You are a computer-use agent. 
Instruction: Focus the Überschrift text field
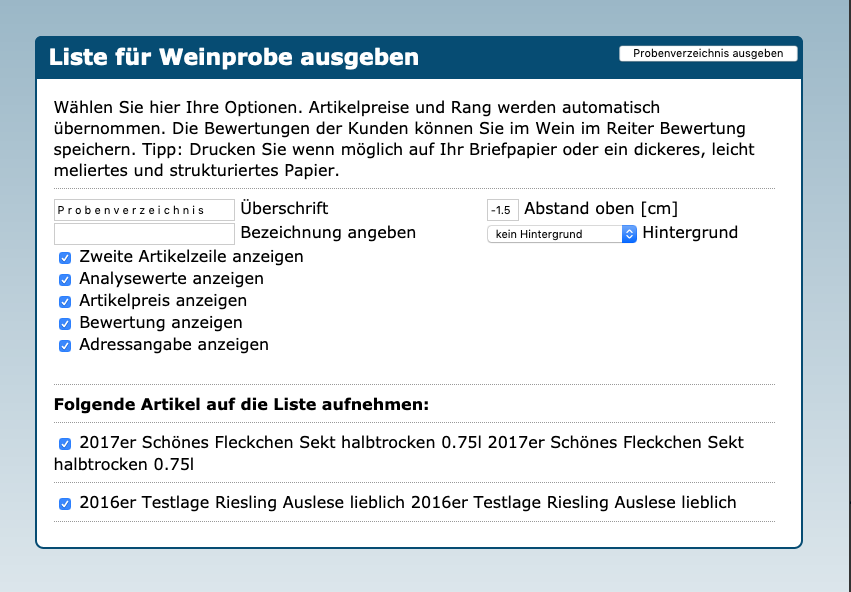point(145,210)
